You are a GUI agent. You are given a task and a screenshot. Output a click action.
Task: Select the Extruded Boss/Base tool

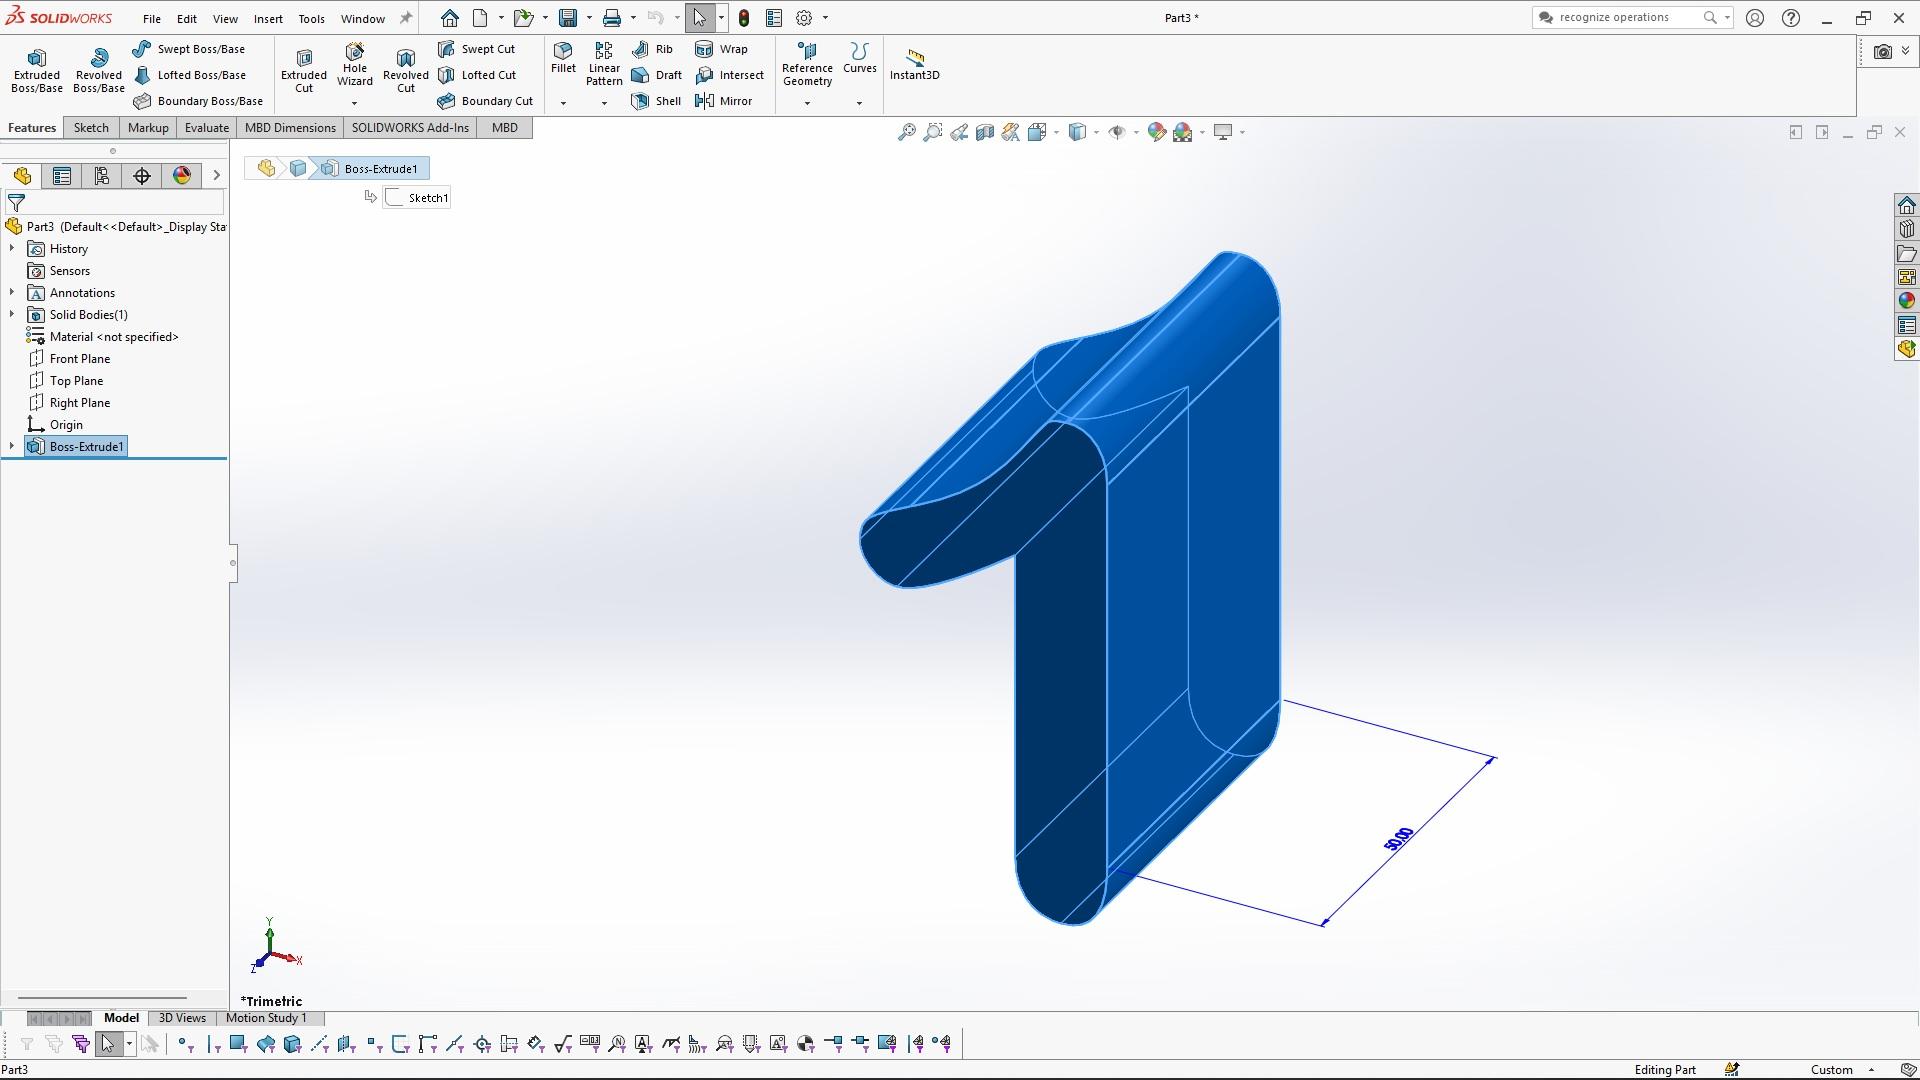pyautogui.click(x=37, y=70)
